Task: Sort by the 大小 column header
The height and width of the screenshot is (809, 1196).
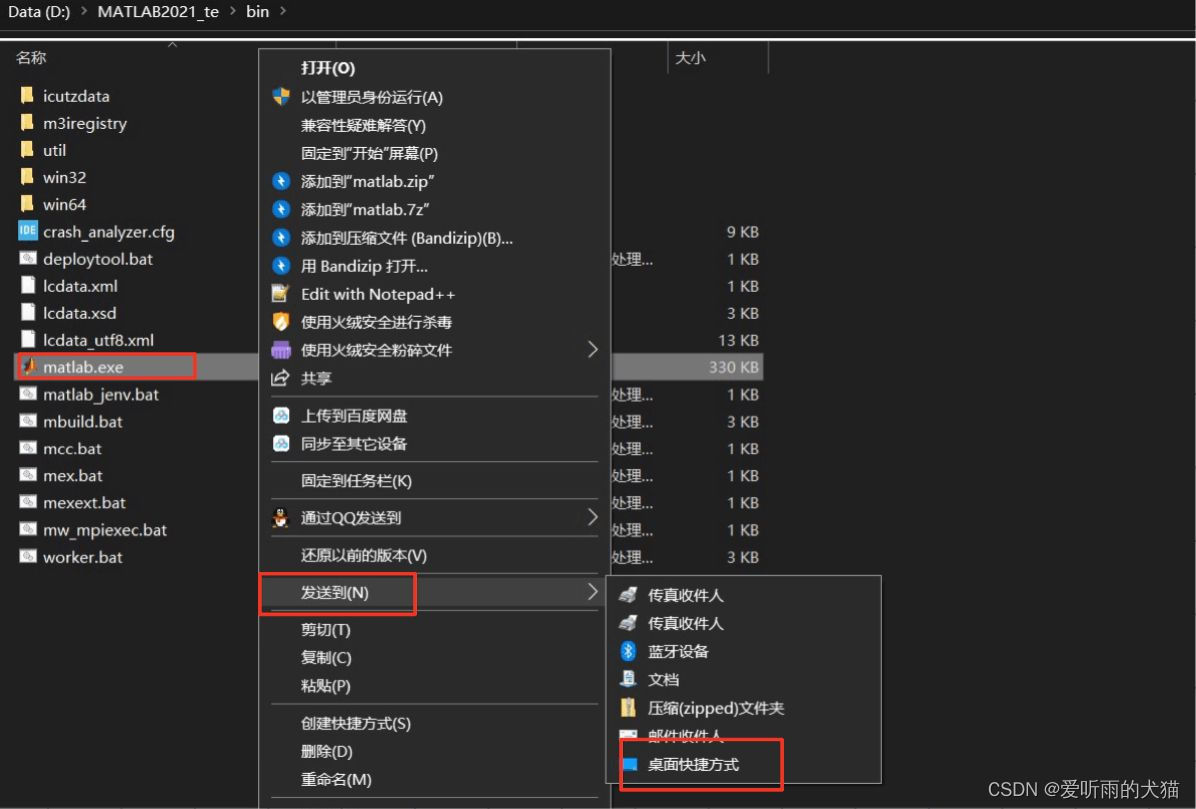Action: (x=690, y=57)
